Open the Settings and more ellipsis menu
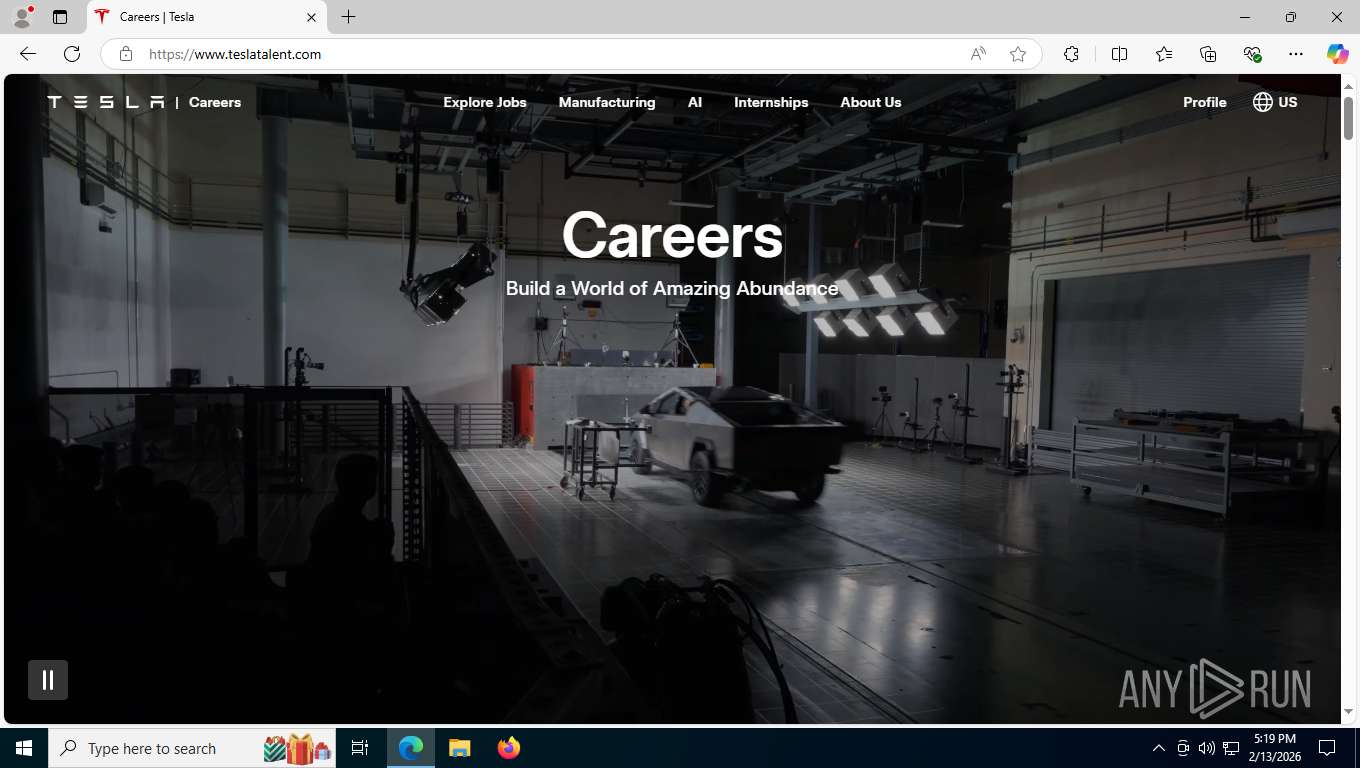Viewport: 1360px width, 768px height. (1296, 54)
